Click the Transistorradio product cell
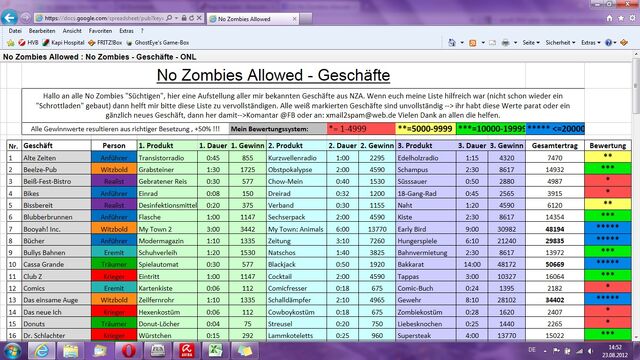This screenshot has height=360, width=640. (167, 158)
